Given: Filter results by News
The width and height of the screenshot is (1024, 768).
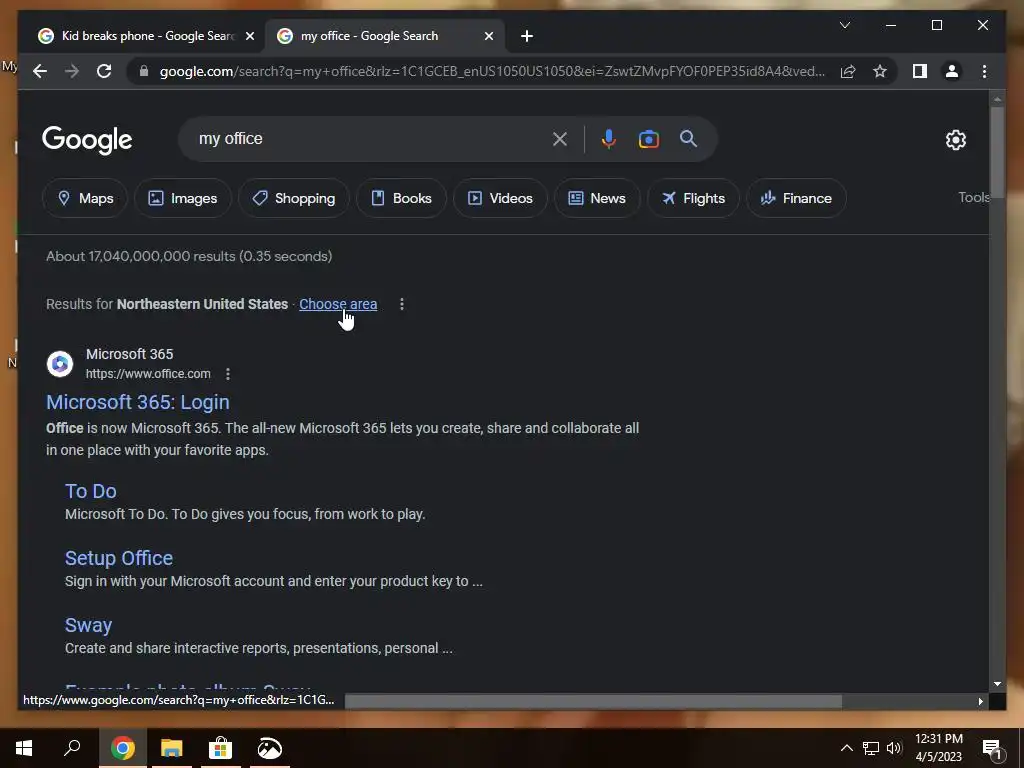Looking at the screenshot, I should pos(597,198).
